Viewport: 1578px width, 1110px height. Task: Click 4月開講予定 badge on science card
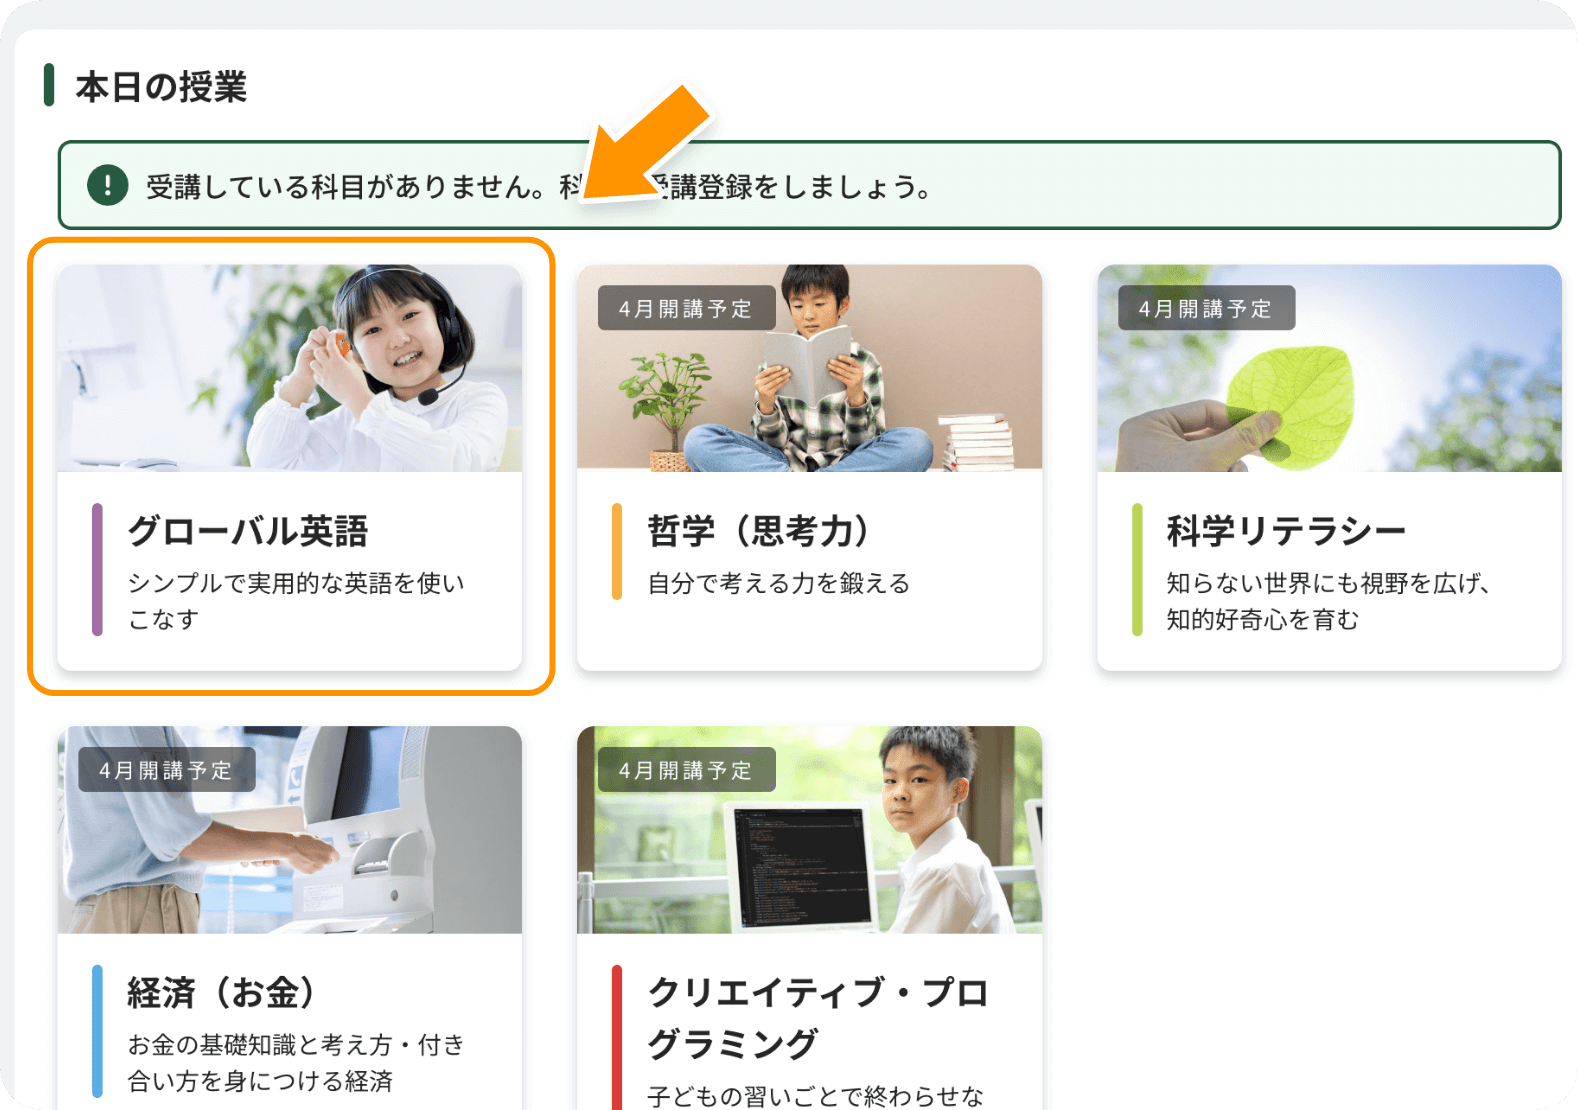click(1206, 308)
